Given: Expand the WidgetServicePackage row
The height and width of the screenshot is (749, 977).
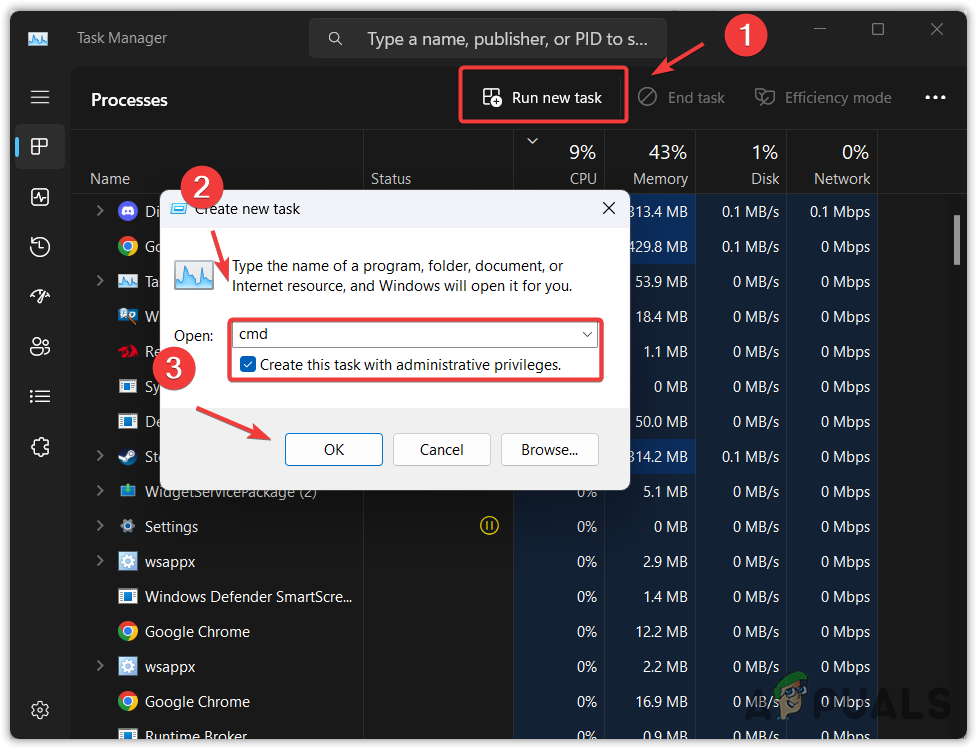Looking at the screenshot, I should point(100,491).
